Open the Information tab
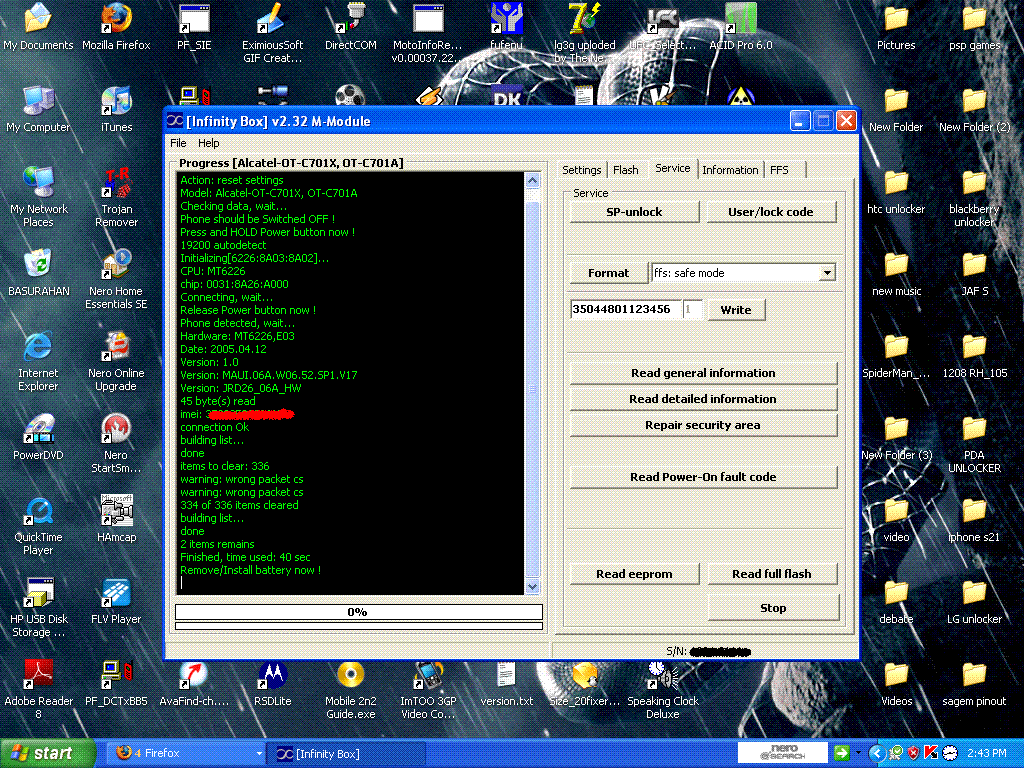The height and width of the screenshot is (768, 1024). (730, 170)
